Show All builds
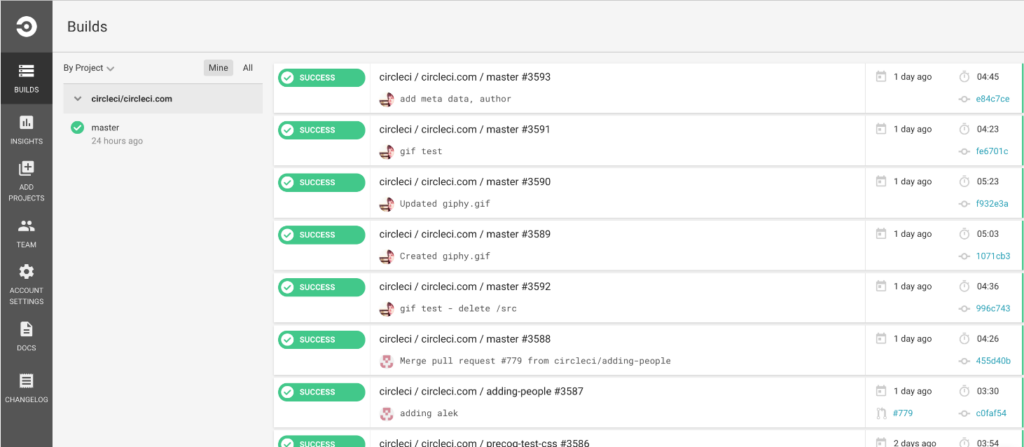1024x447 pixels. coord(248,68)
